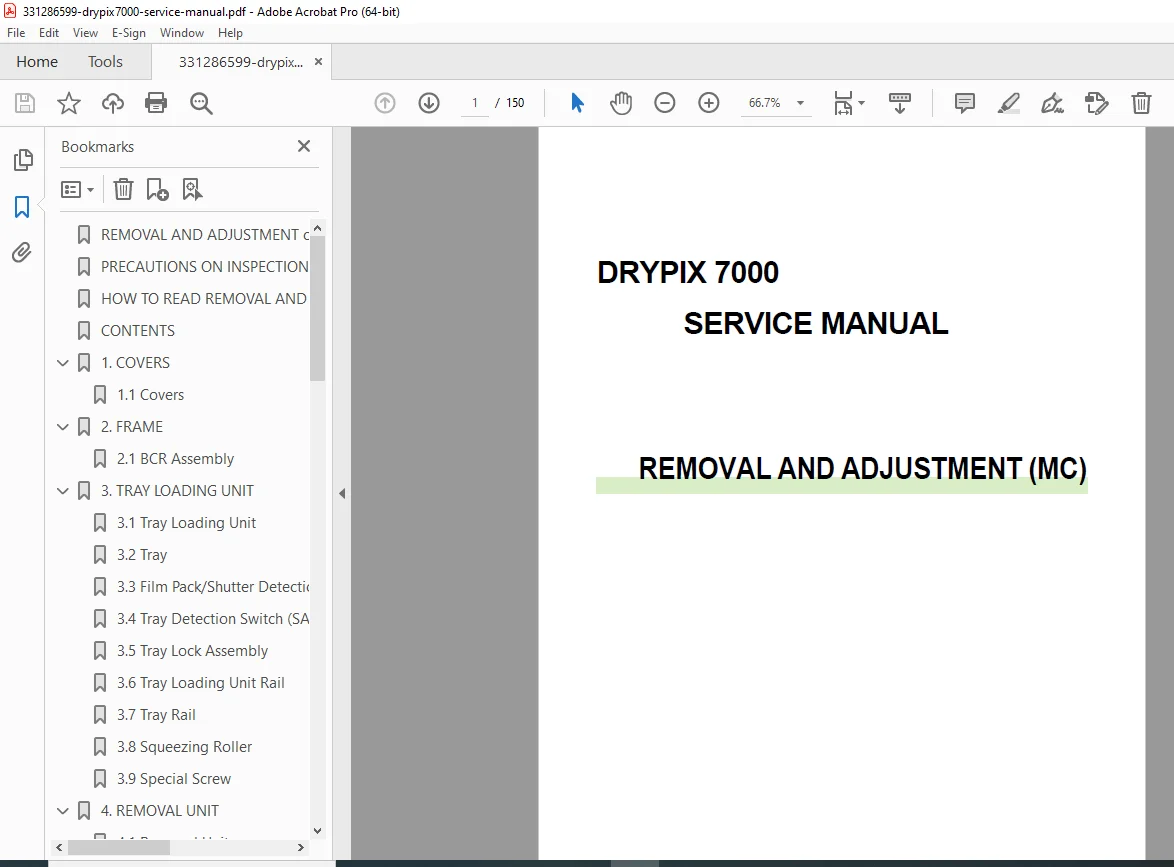Screen dimensions: 1174x867
Task: Switch to the Tools tab
Action: tap(105, 61)
